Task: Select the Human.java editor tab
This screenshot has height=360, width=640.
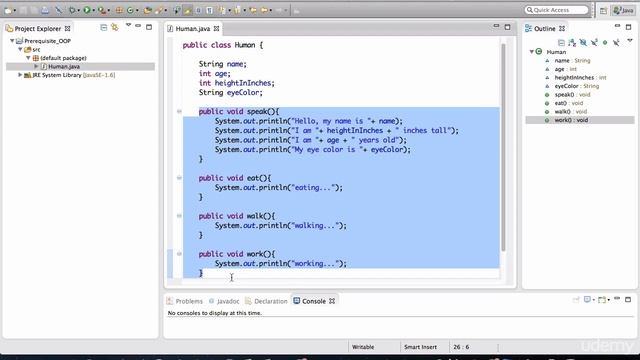Action: click(x=193, y=29)
